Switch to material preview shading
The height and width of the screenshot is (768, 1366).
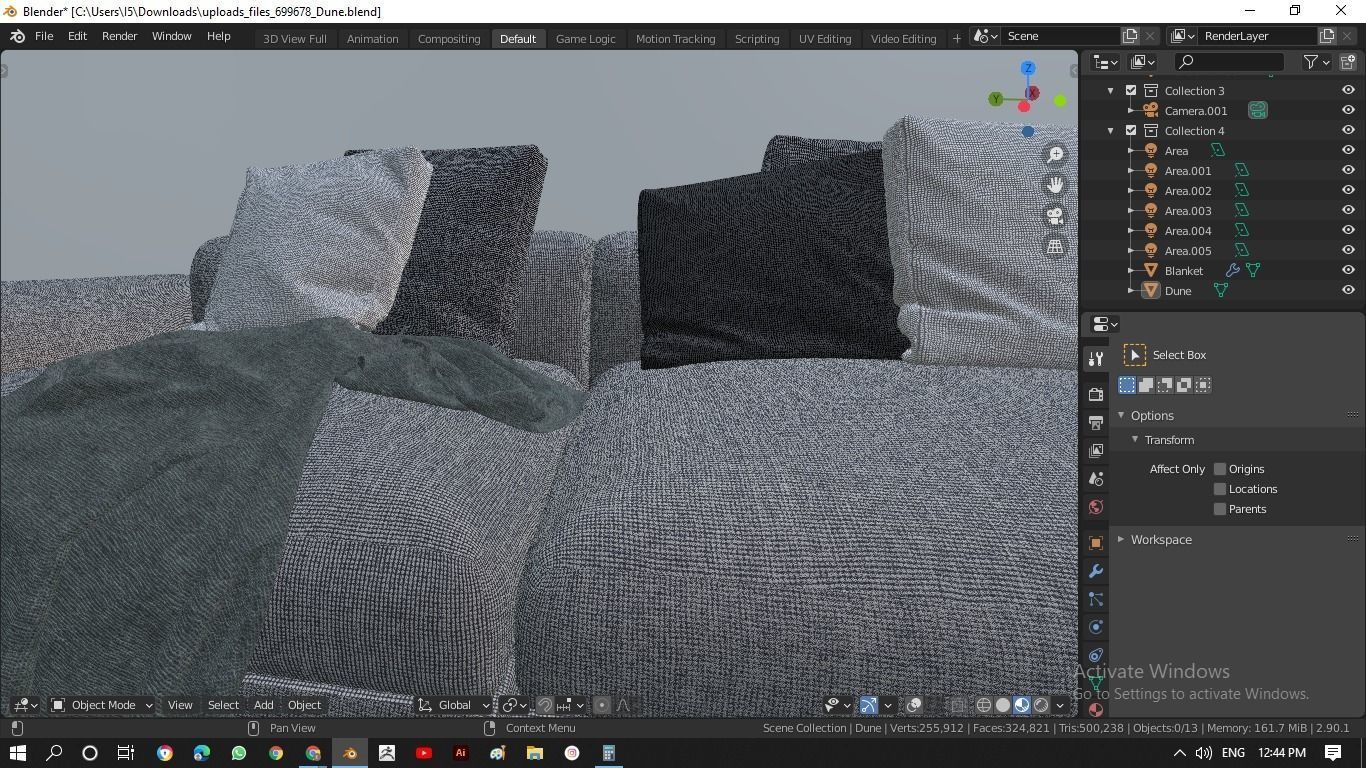(x=1022, y=705)
